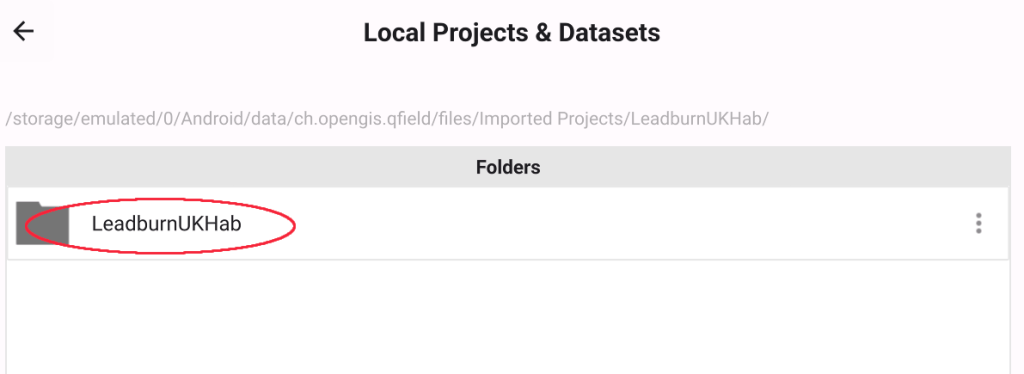This screenshot has height=374, width=1024.
Task: Click the gray folder icon beside LeadburnUKHab
Action: click(x=42, y=223)
